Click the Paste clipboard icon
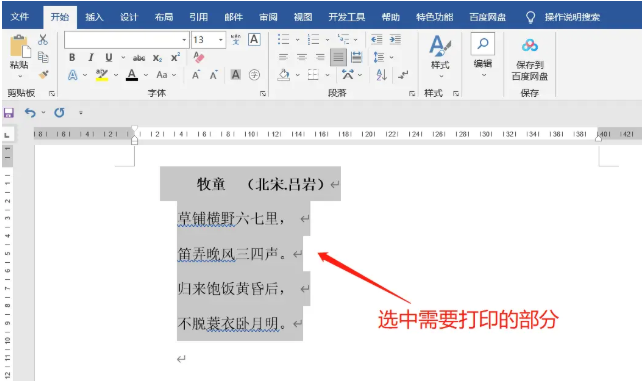The width and height of the screenshot is (644, 381). 19,46
